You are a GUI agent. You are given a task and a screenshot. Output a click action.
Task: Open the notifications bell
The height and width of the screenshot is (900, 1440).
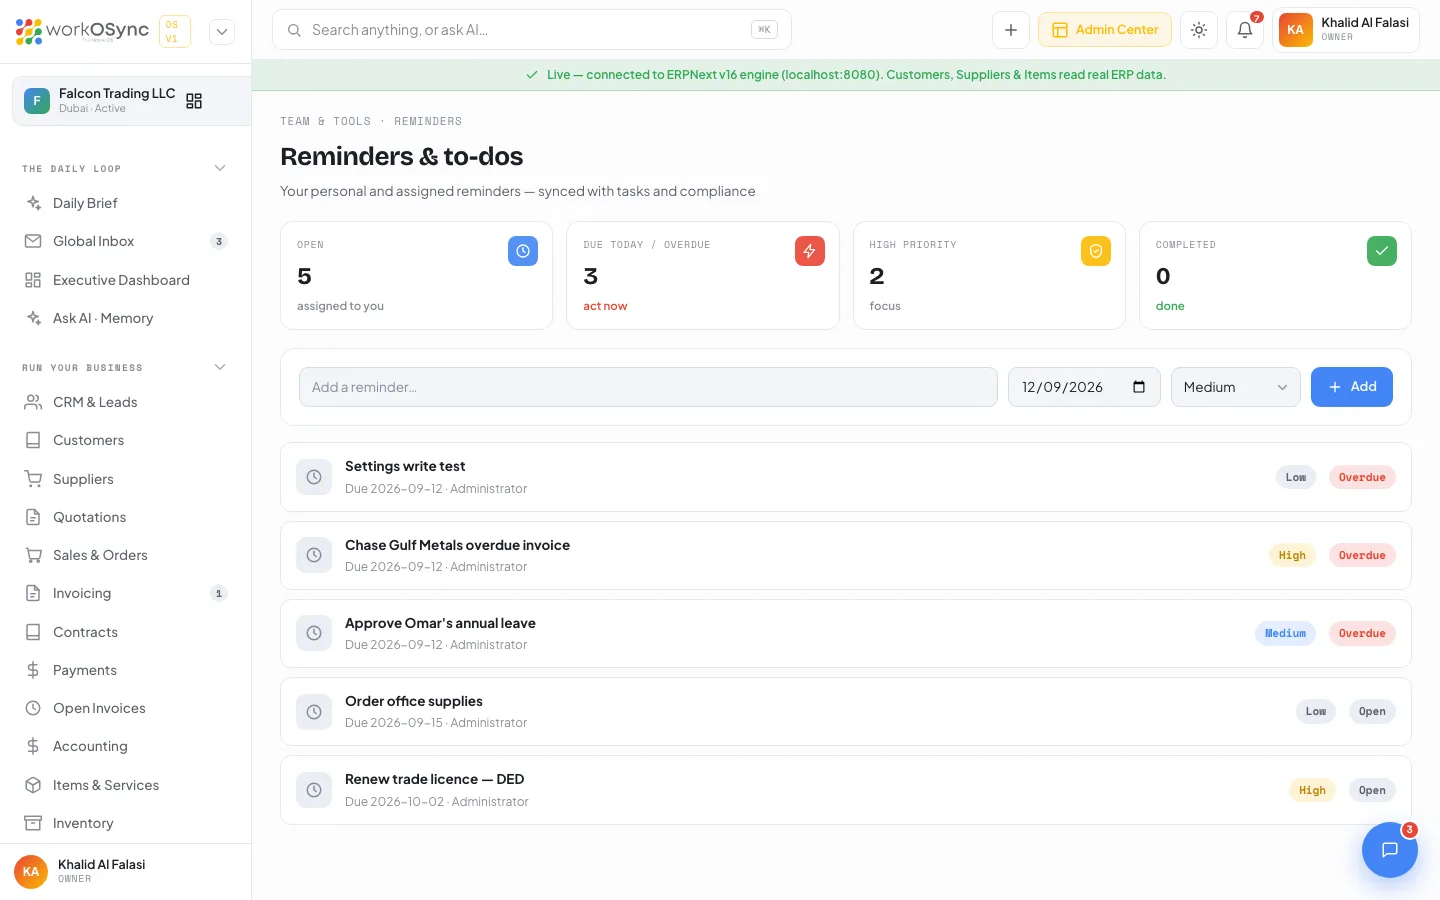click(1245, 30)
